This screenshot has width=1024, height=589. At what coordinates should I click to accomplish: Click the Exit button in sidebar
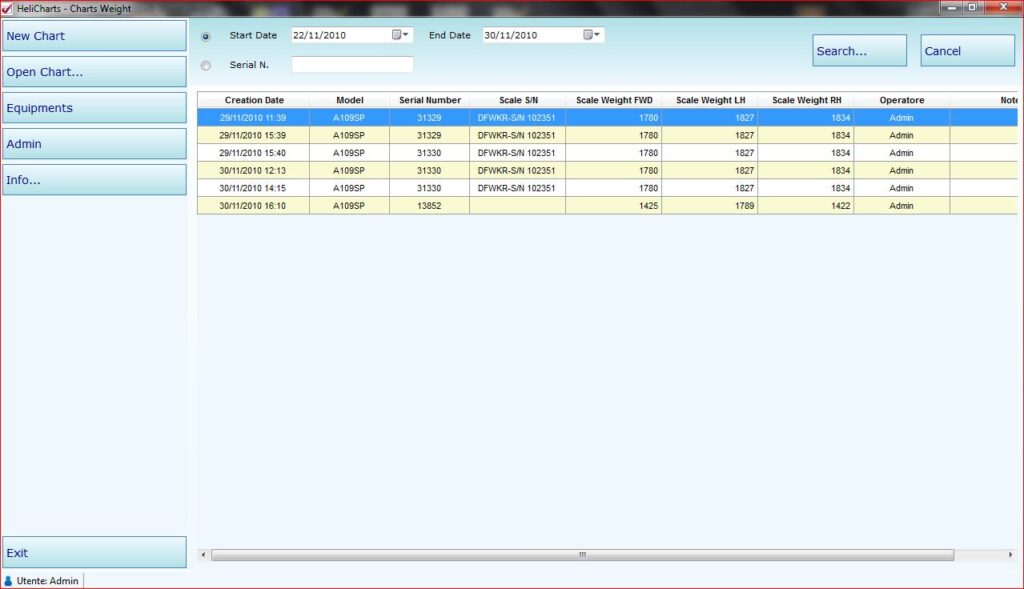pyautogui.click(x=94, y=553)
